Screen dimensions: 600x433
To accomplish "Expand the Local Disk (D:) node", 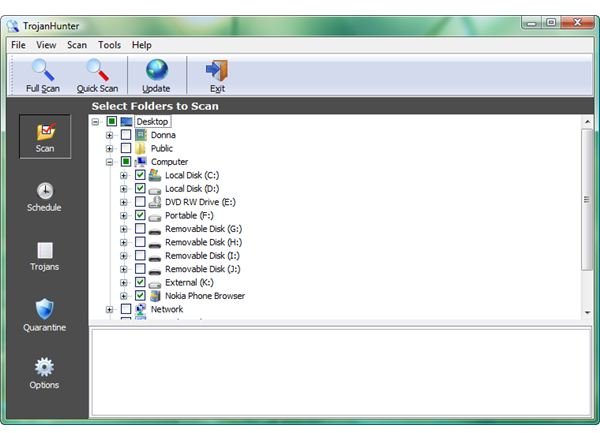I will [x=124, y=189].
